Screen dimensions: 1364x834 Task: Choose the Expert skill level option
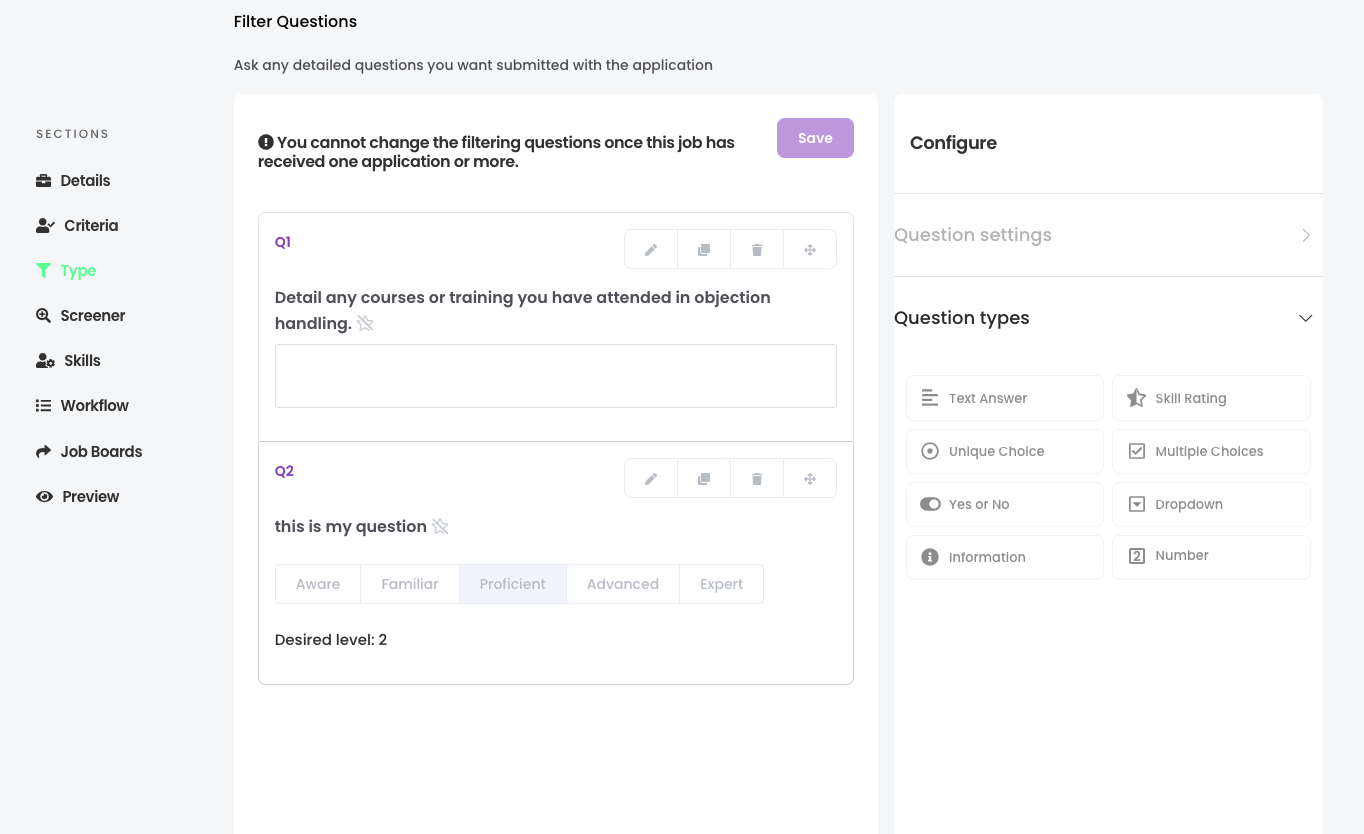(x=721, y=584)
